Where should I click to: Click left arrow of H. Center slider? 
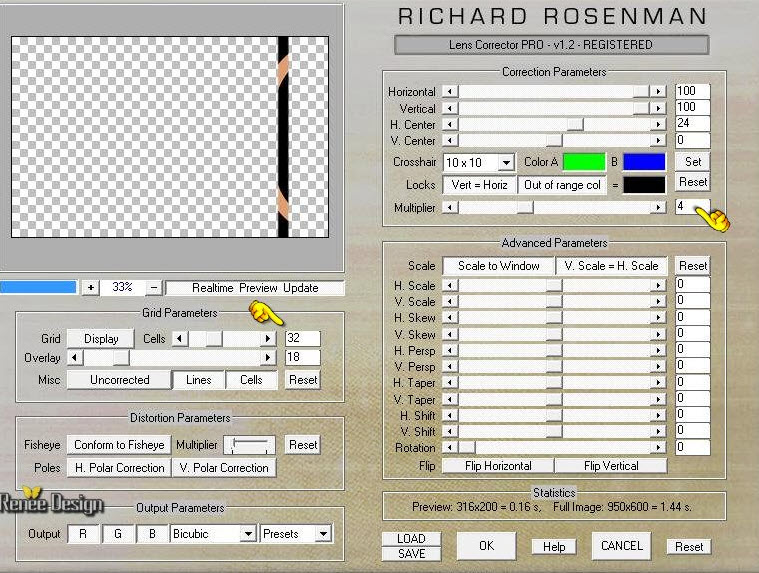pyautogui.click(x=450, y=124)
